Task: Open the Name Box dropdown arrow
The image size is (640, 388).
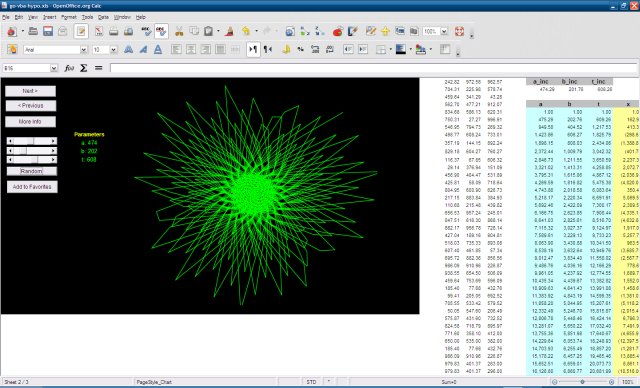Action: click(x=54, y=68)
